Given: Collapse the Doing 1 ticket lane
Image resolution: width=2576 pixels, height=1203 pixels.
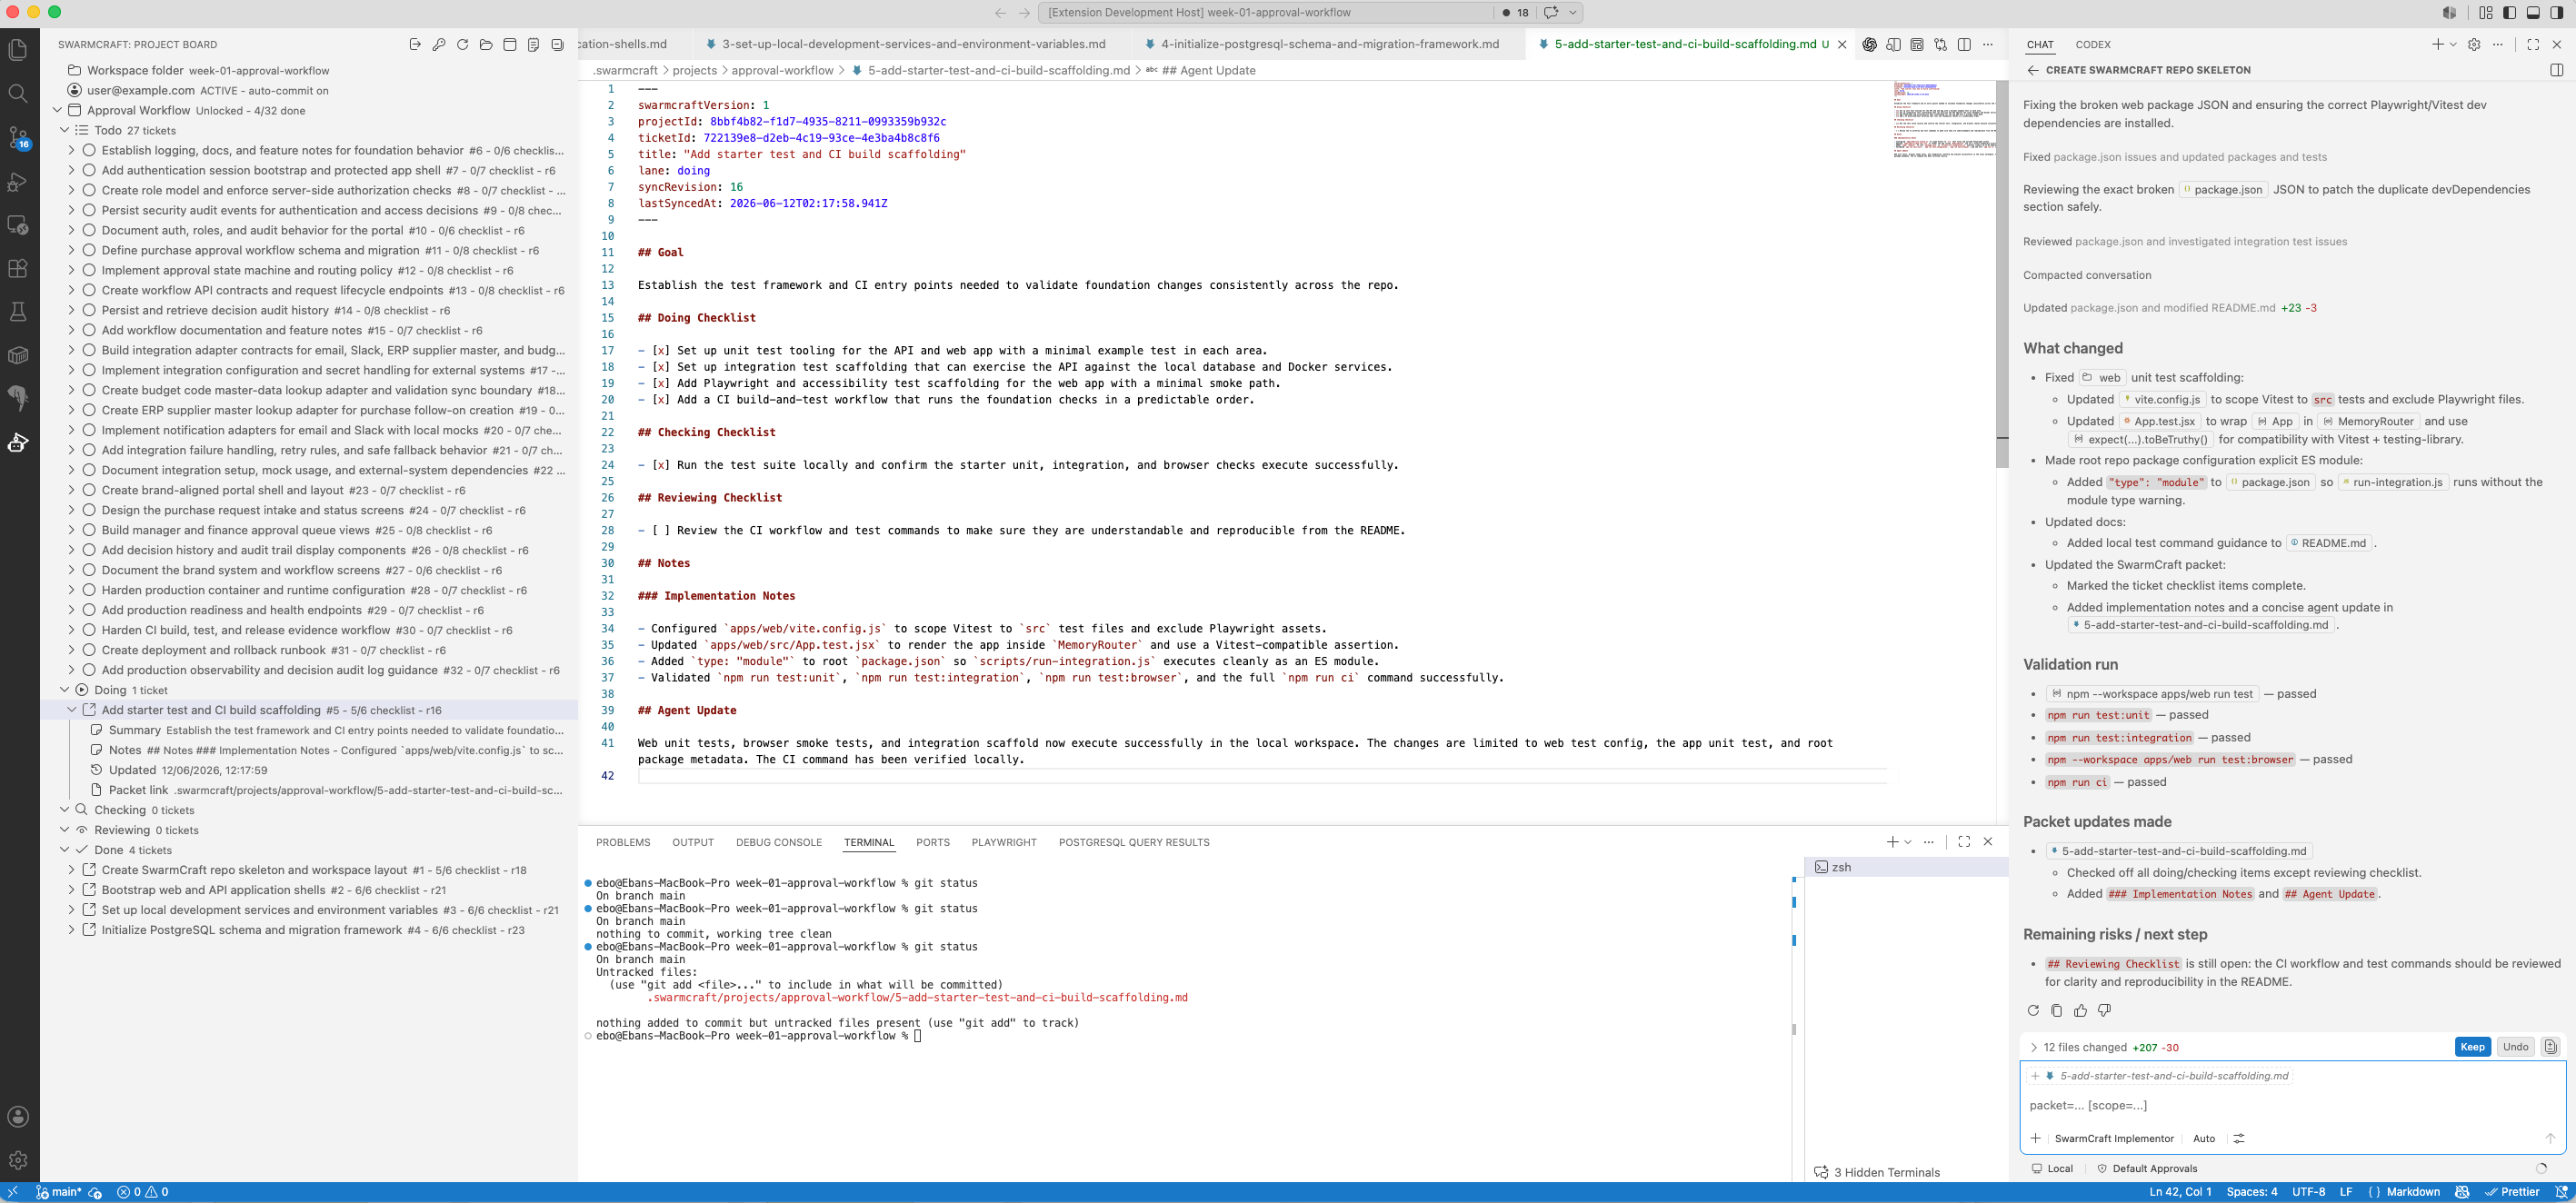Looking at the screenshot, I should 65,690.
